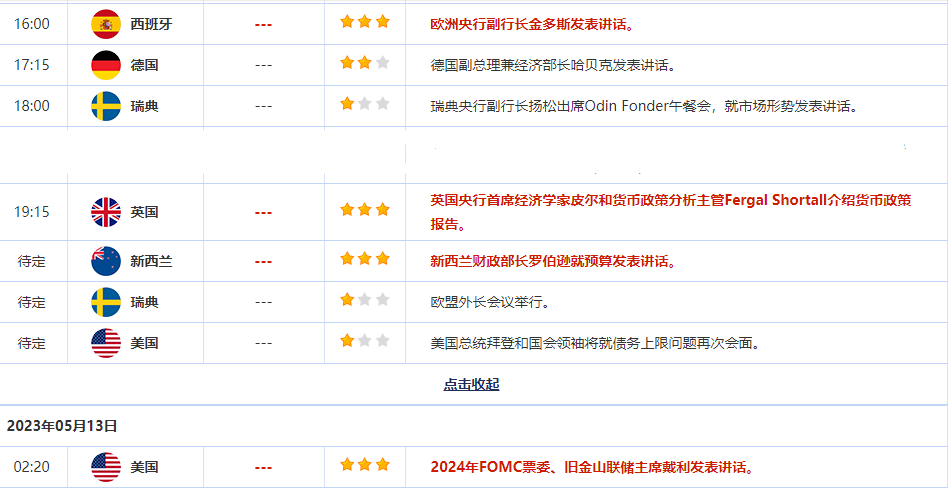Click the Sweden flag in the 18:00 row

coord(106,106)
